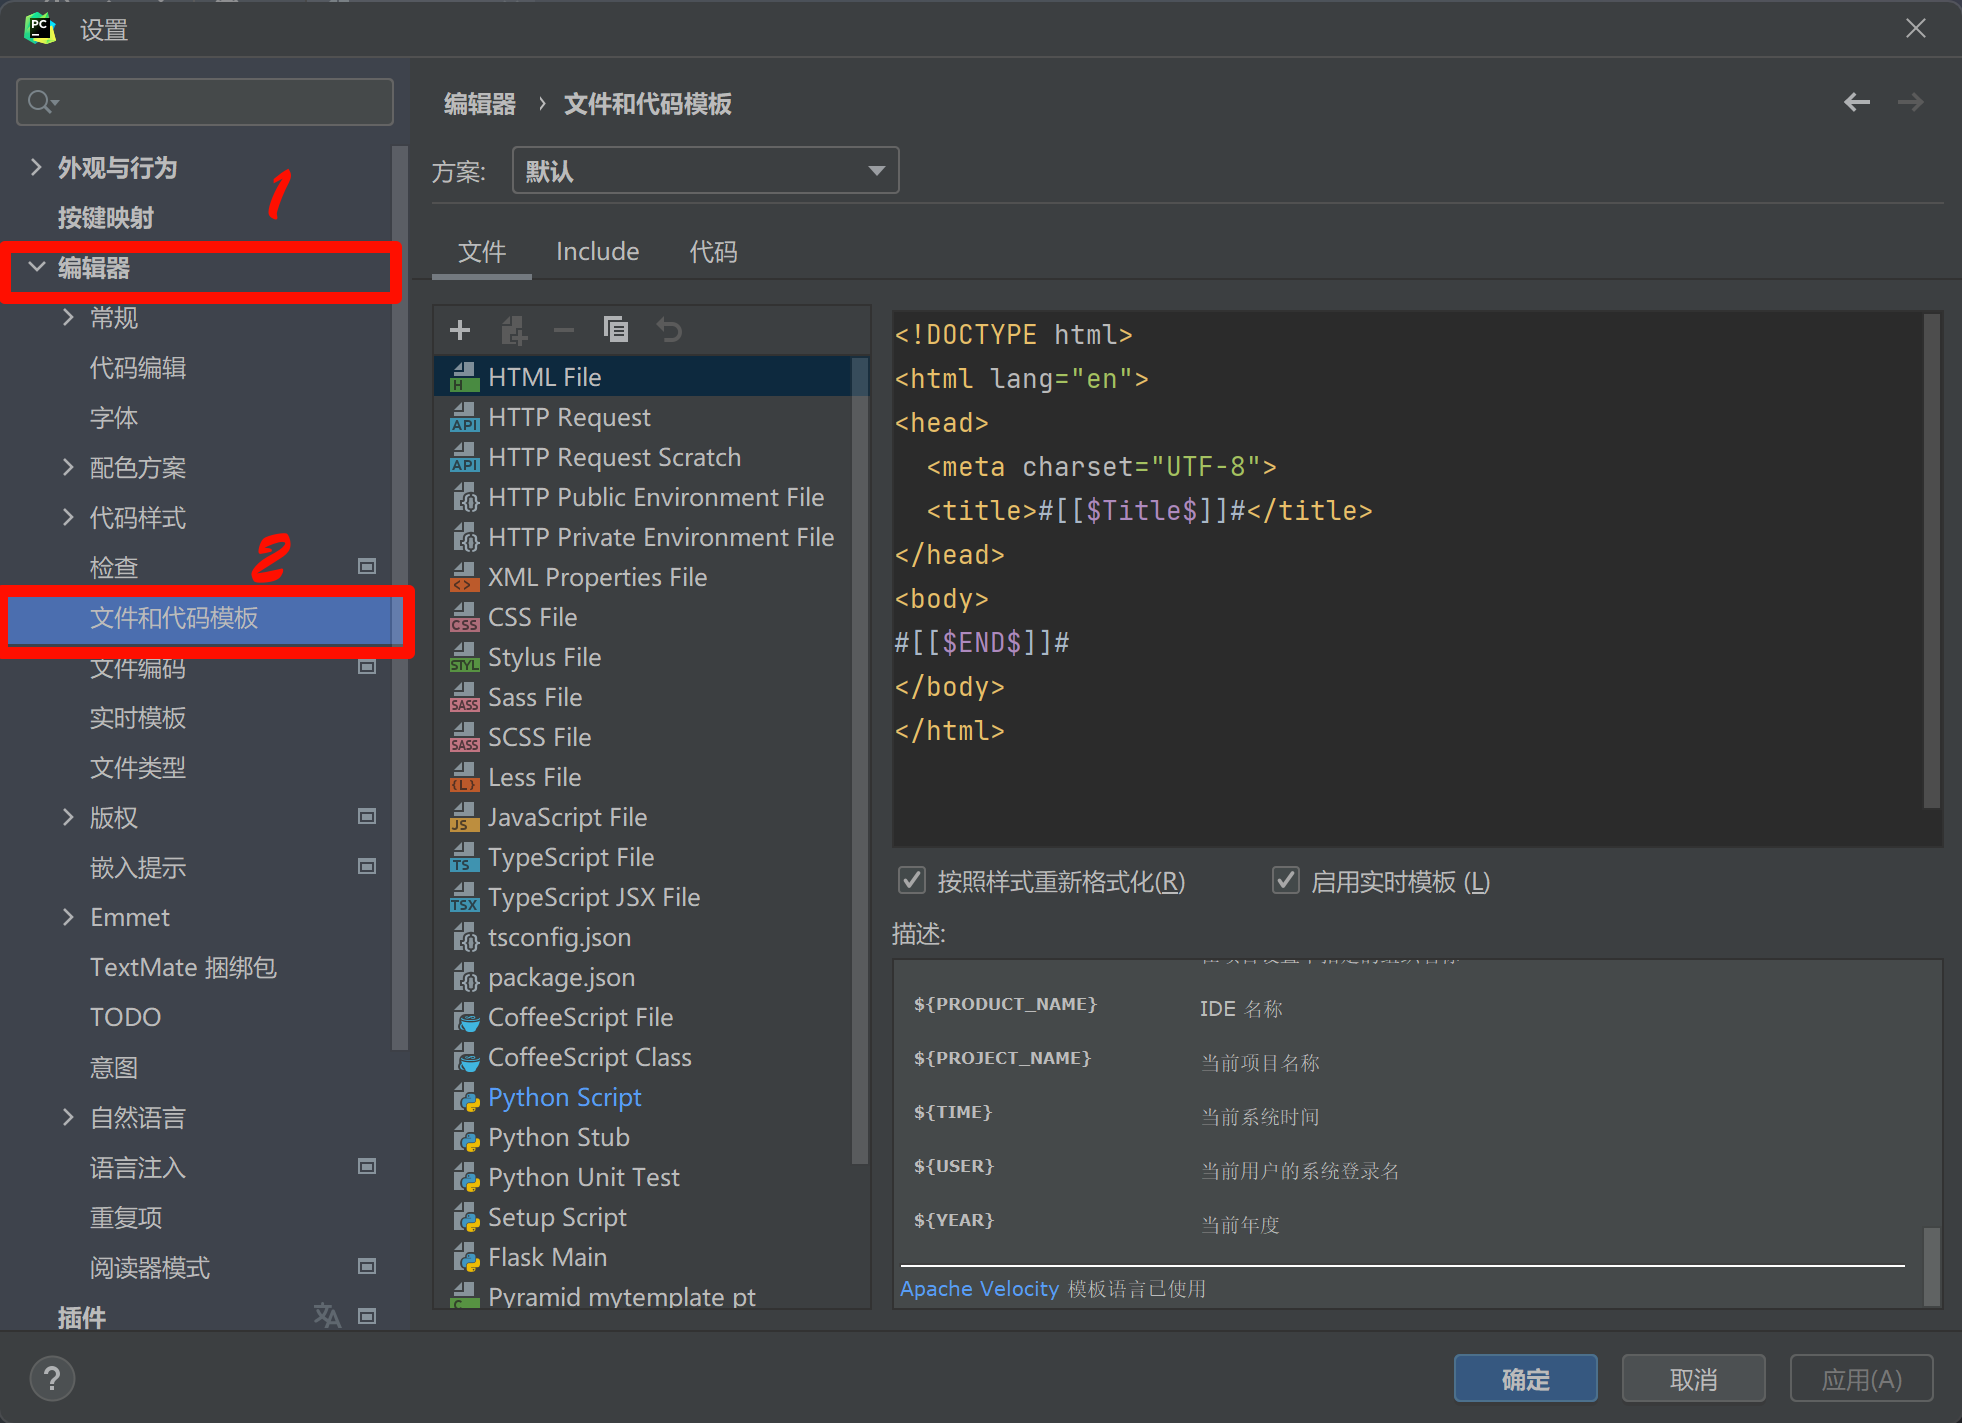1962x1423 pixels.
Task: Expand the Emmet settings node
Action: point(68,917)
